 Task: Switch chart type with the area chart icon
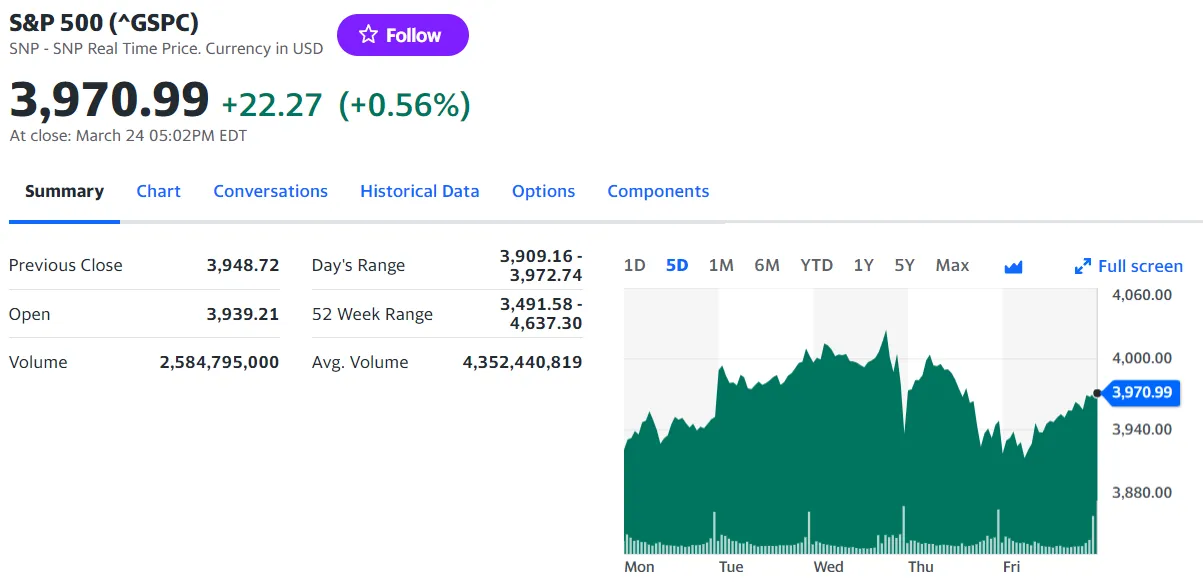[1013, 266]
